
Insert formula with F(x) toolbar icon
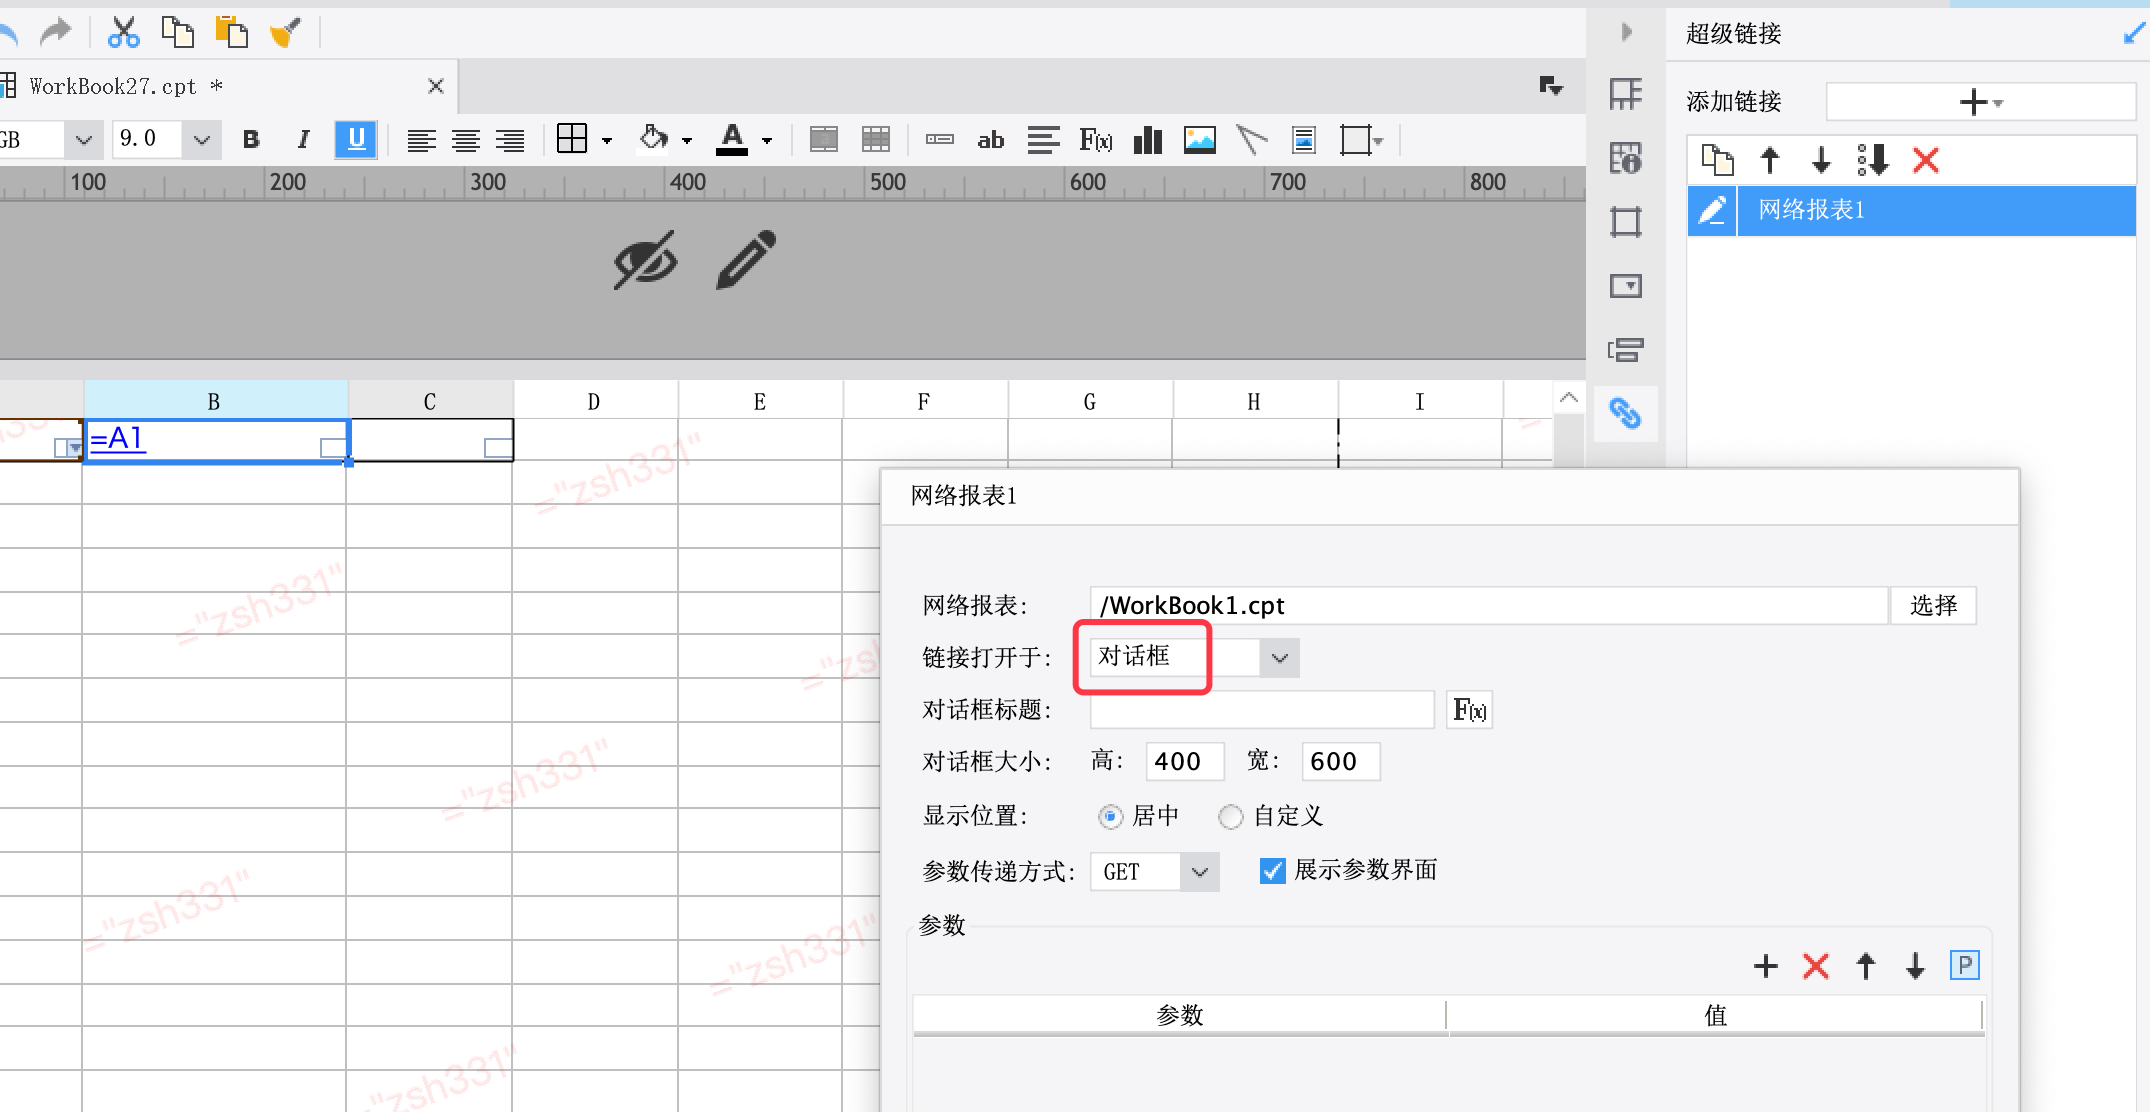1096,140
